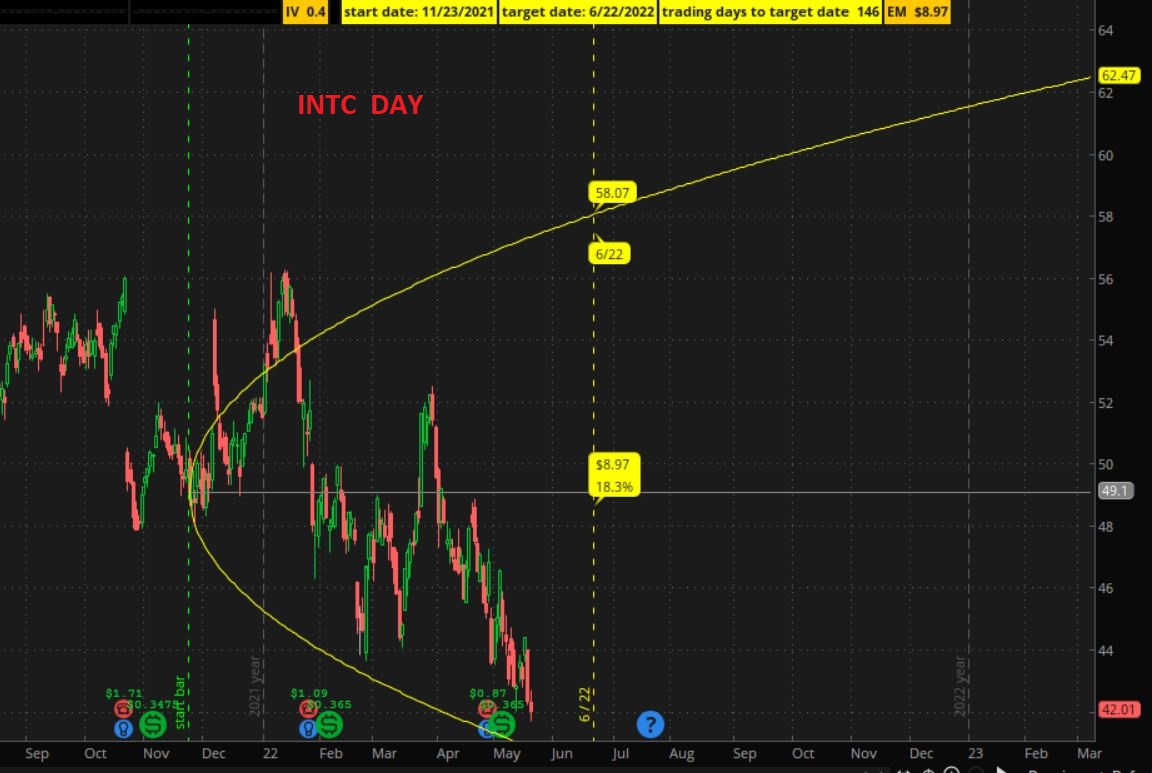Click the $8.97 18.3% expected move bubble

pos(615,475)
